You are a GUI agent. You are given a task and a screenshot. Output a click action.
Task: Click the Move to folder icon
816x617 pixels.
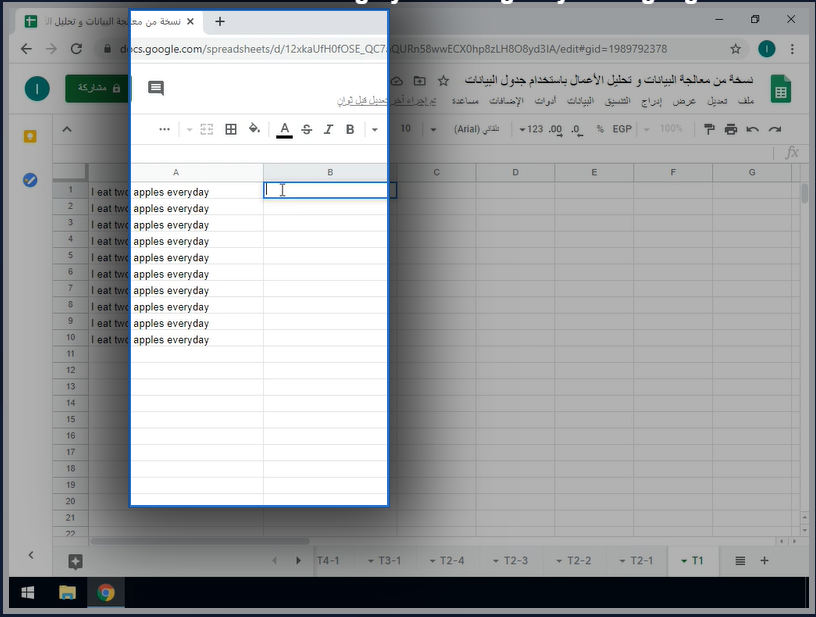click(x=419, y=81)
